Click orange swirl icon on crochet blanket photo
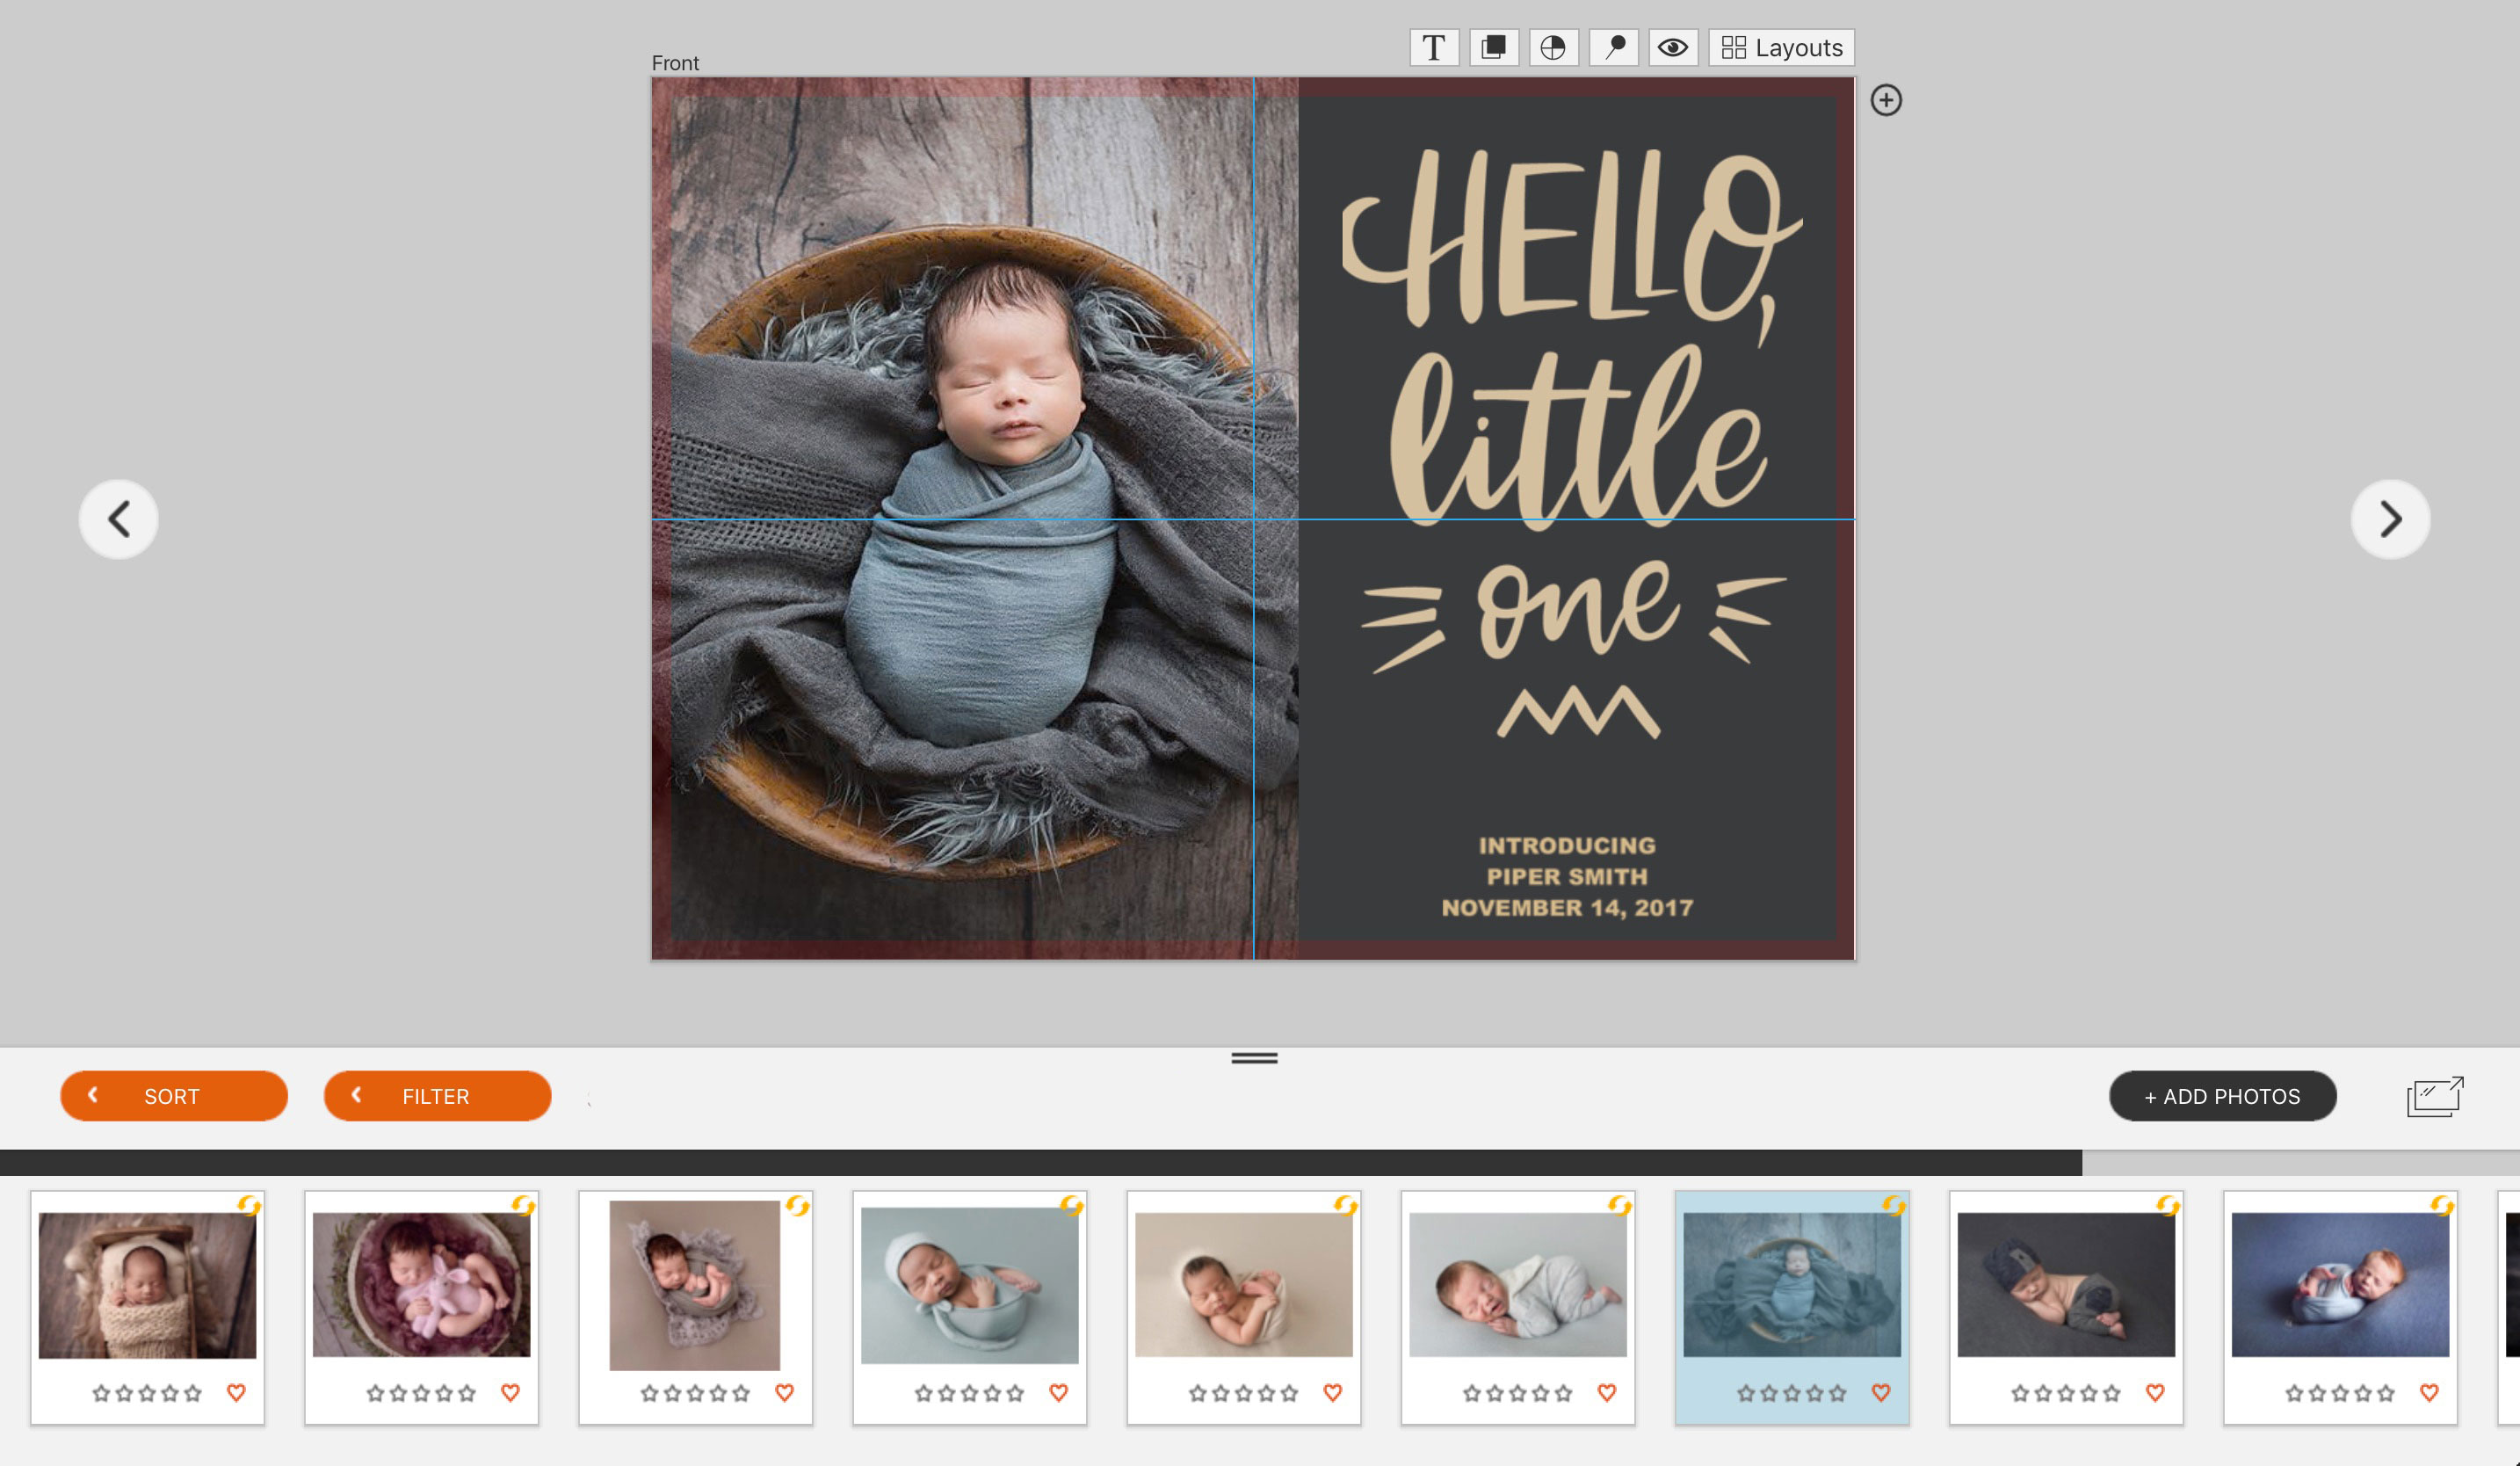The width and height of the screenshot is (2520, 1466). [797, 1205]
